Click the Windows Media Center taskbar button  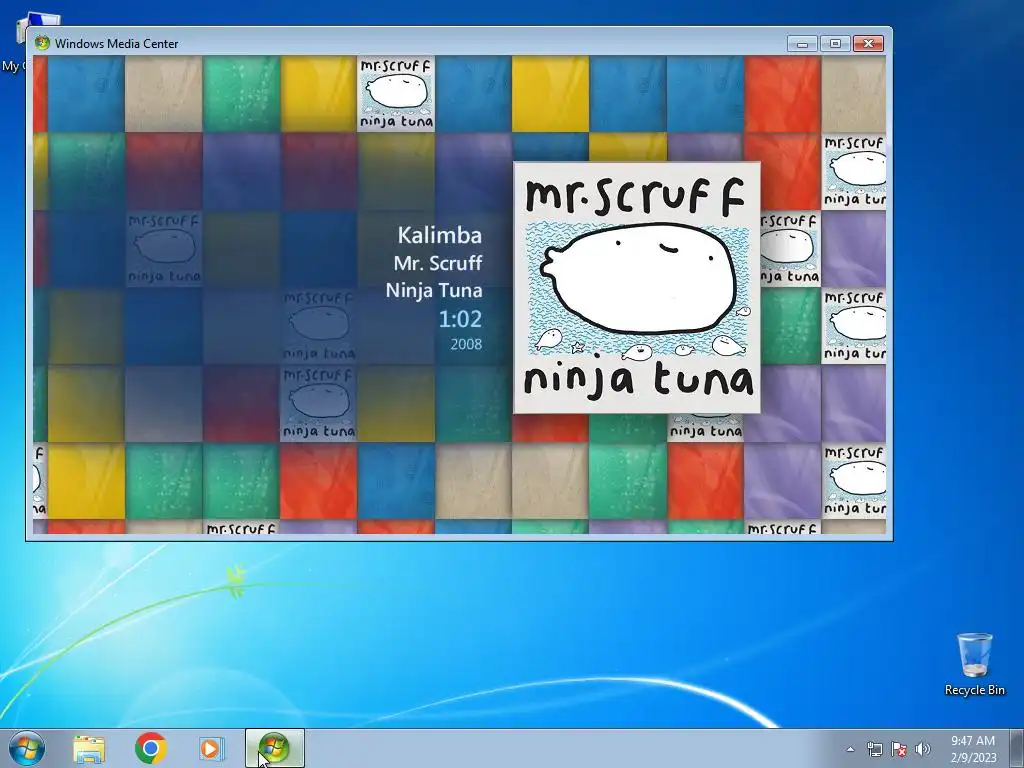274,748
